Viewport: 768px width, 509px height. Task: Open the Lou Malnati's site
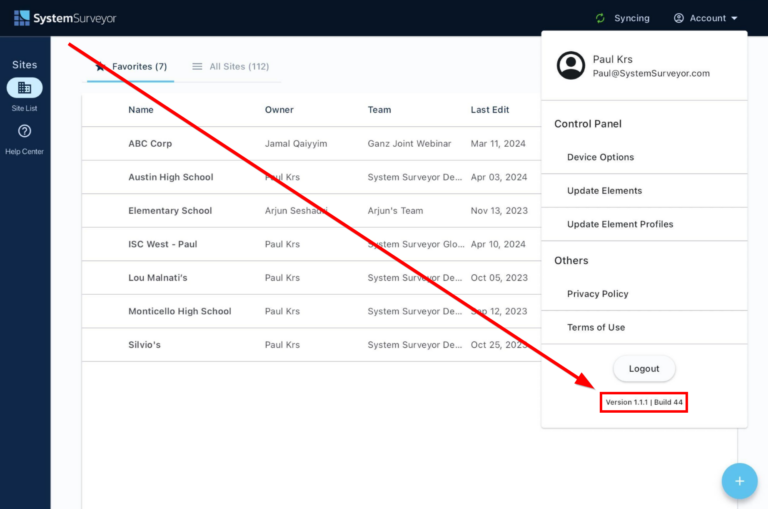click(158, 278)
